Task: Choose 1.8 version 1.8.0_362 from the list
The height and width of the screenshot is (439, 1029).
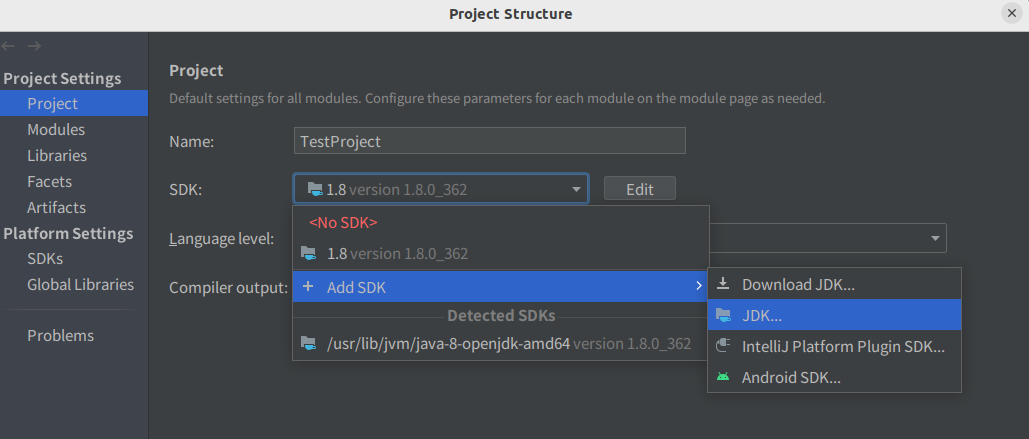Action: [501, 253]
